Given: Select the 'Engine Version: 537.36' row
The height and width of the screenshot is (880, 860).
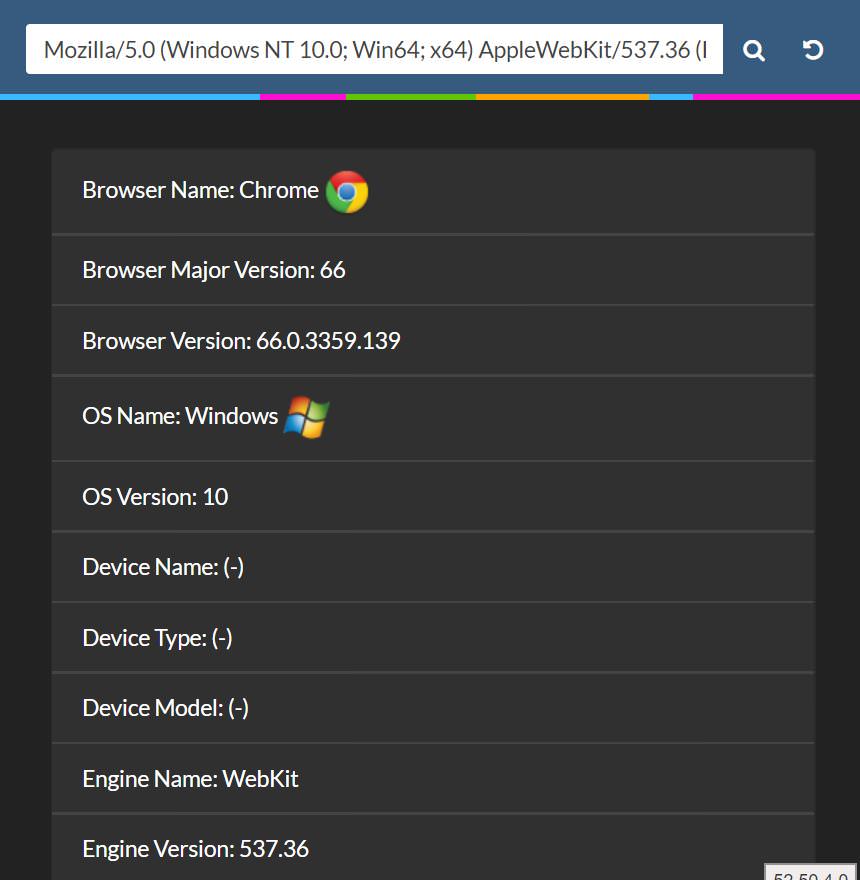Looking at the screenshot, I should tap(433, 848).
